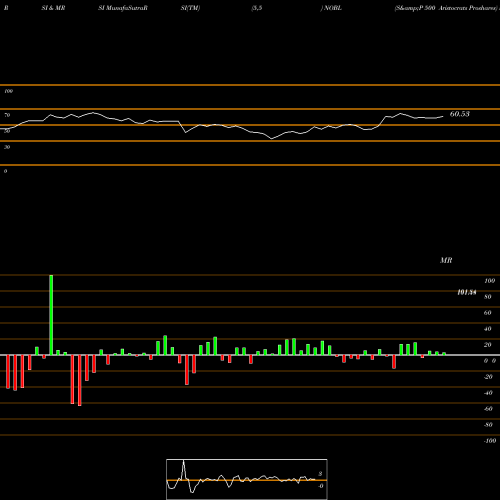Click the 80 label on the MR axis
500x500 pixels.
[488, 297]
